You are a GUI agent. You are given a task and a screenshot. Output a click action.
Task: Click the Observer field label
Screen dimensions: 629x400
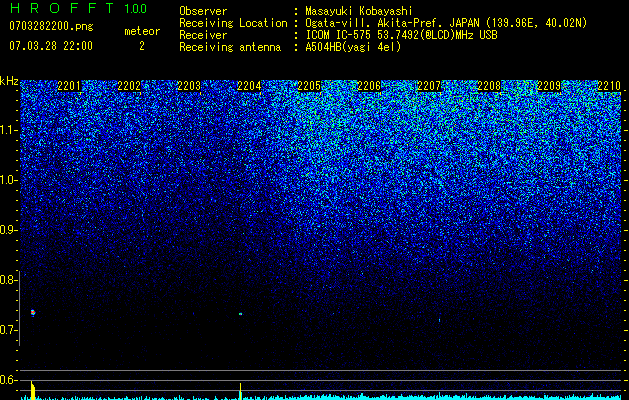tap(203, 12)
